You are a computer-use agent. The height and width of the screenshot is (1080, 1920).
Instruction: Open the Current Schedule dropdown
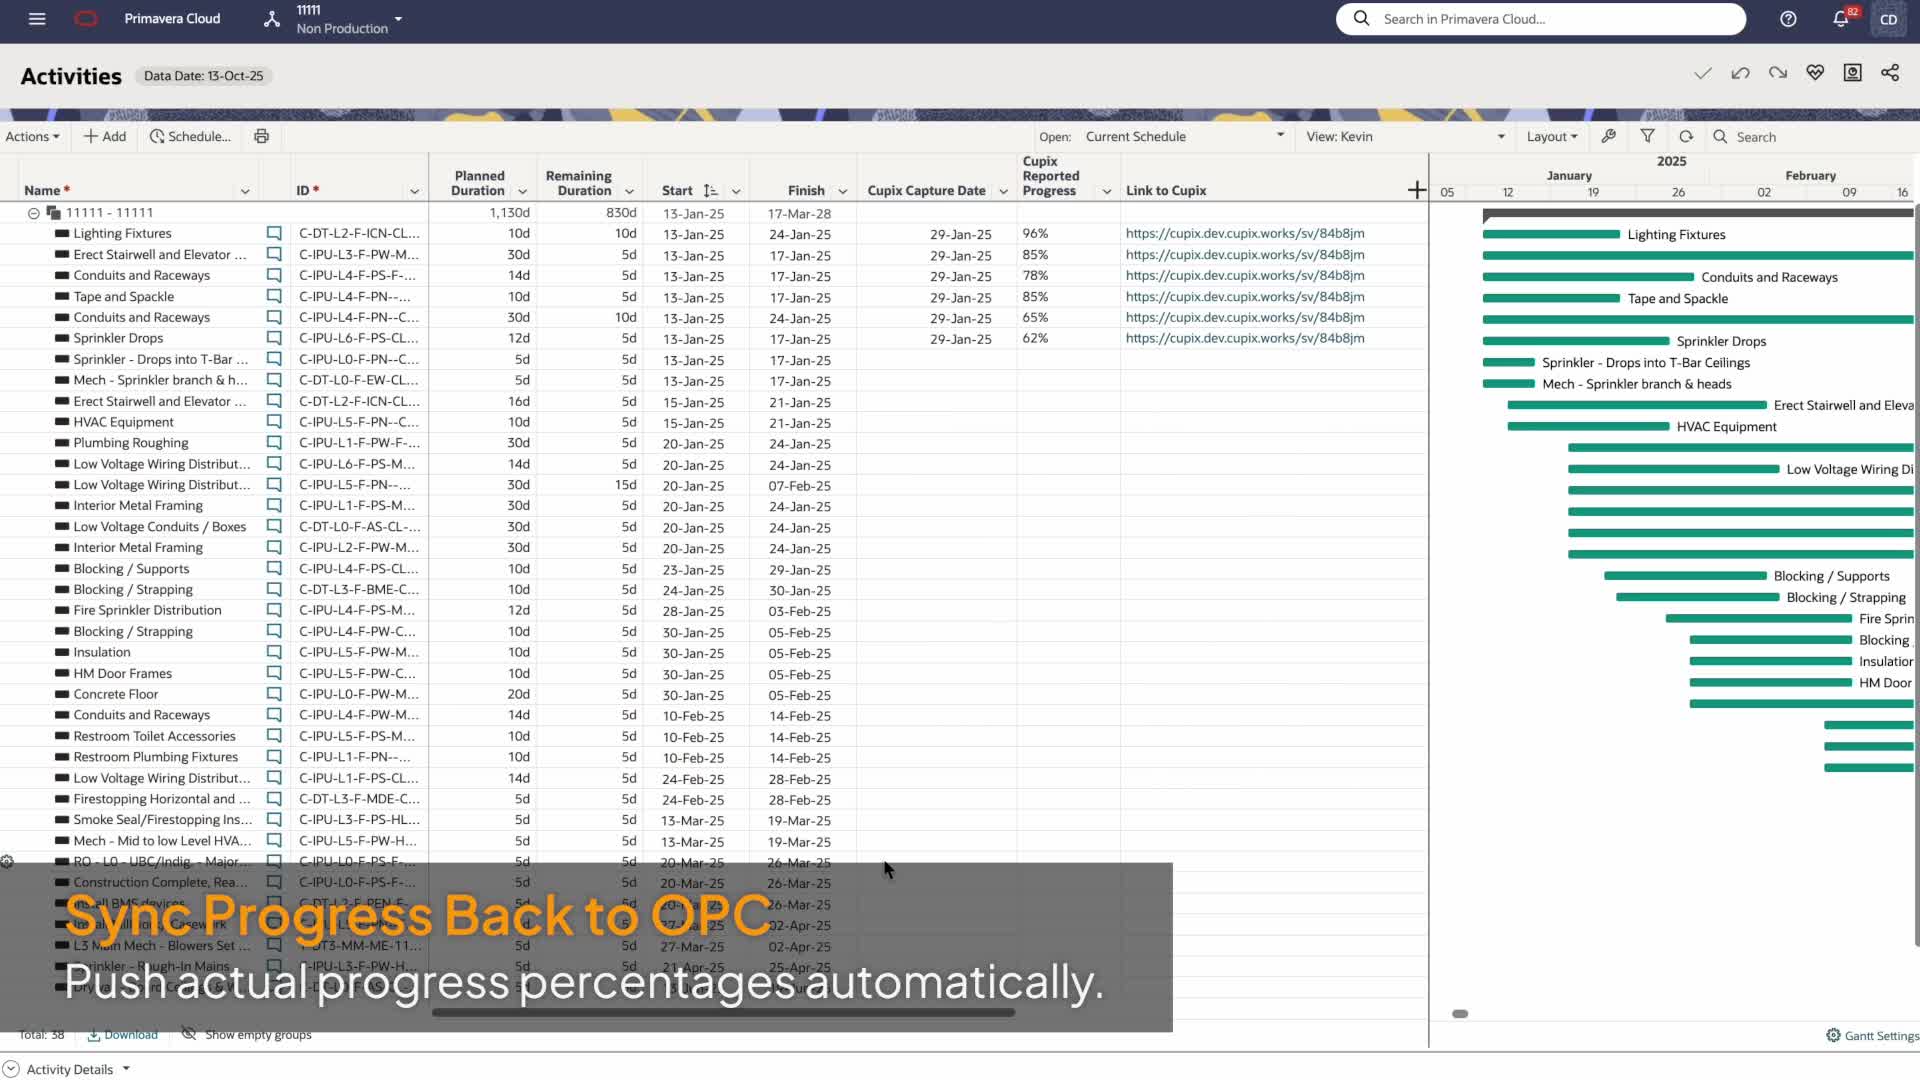(1185, 137)
